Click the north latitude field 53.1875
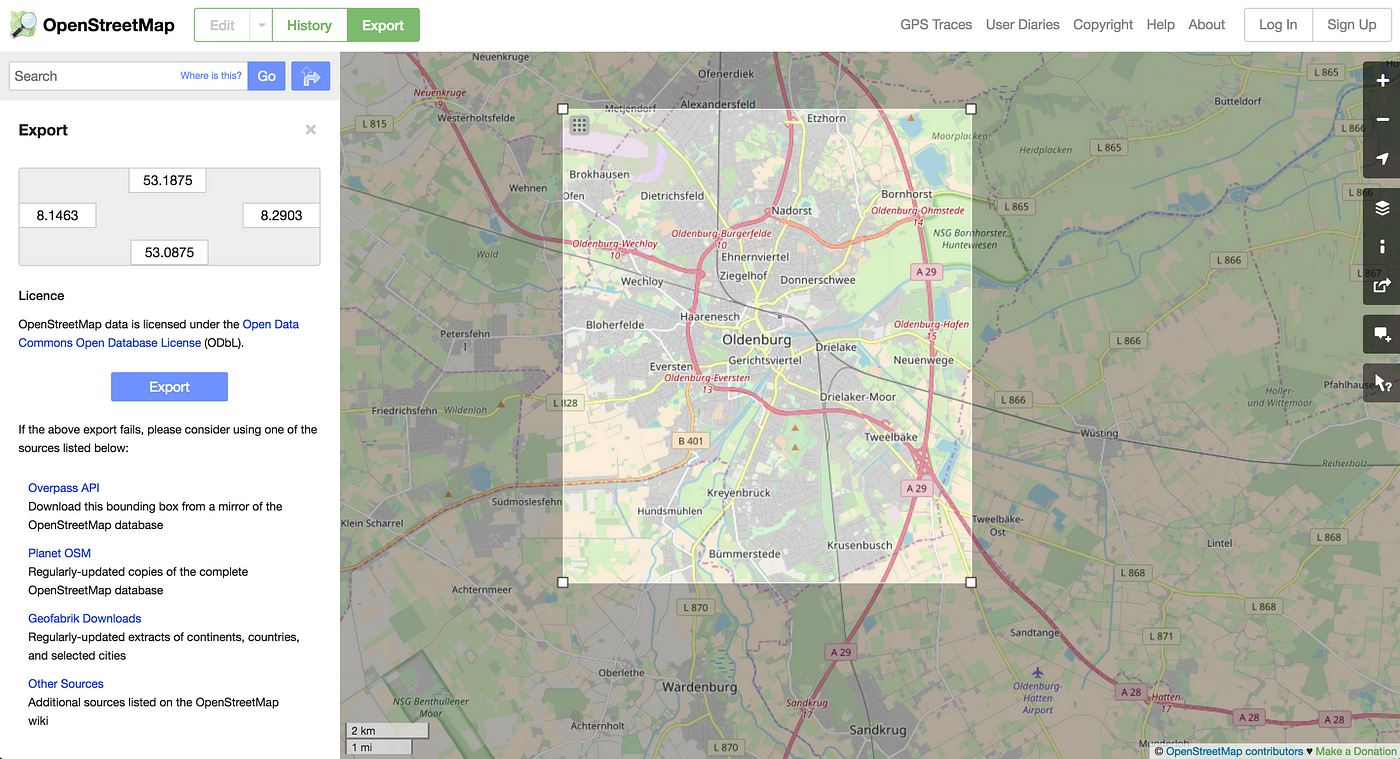 tap(168, 181)
